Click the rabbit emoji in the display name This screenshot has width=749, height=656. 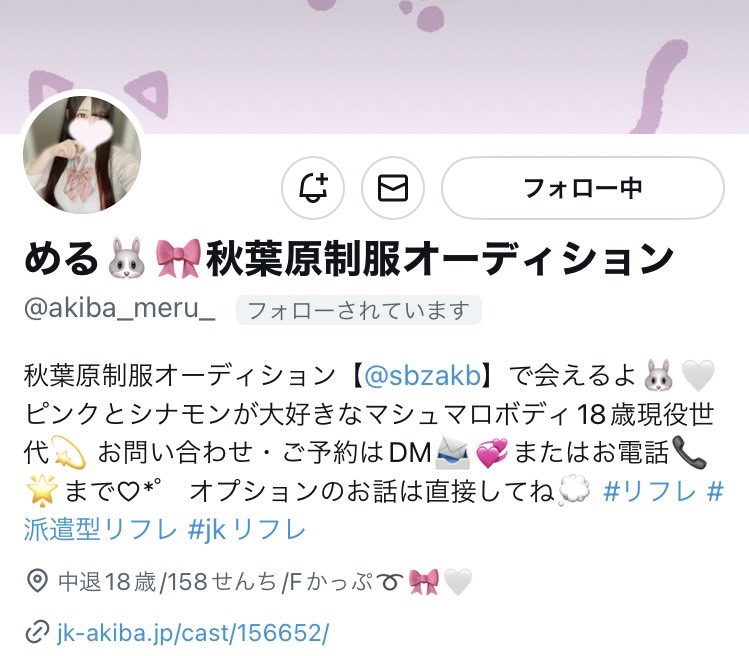[127, 258]
